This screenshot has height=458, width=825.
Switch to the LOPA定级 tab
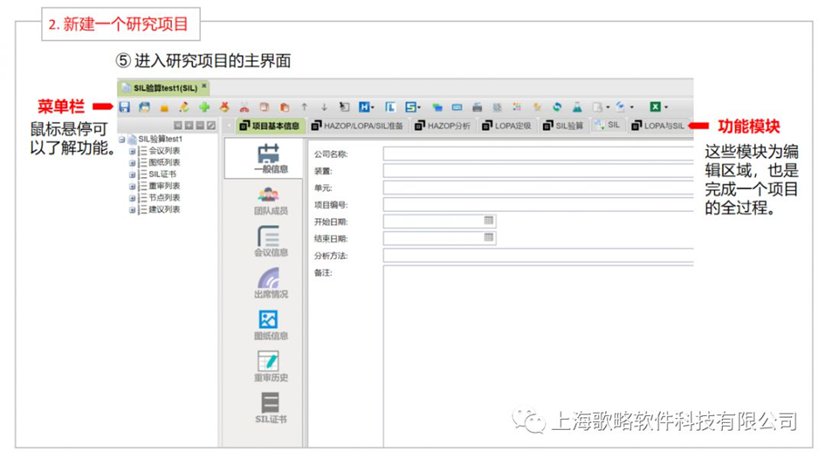(506, 126)
